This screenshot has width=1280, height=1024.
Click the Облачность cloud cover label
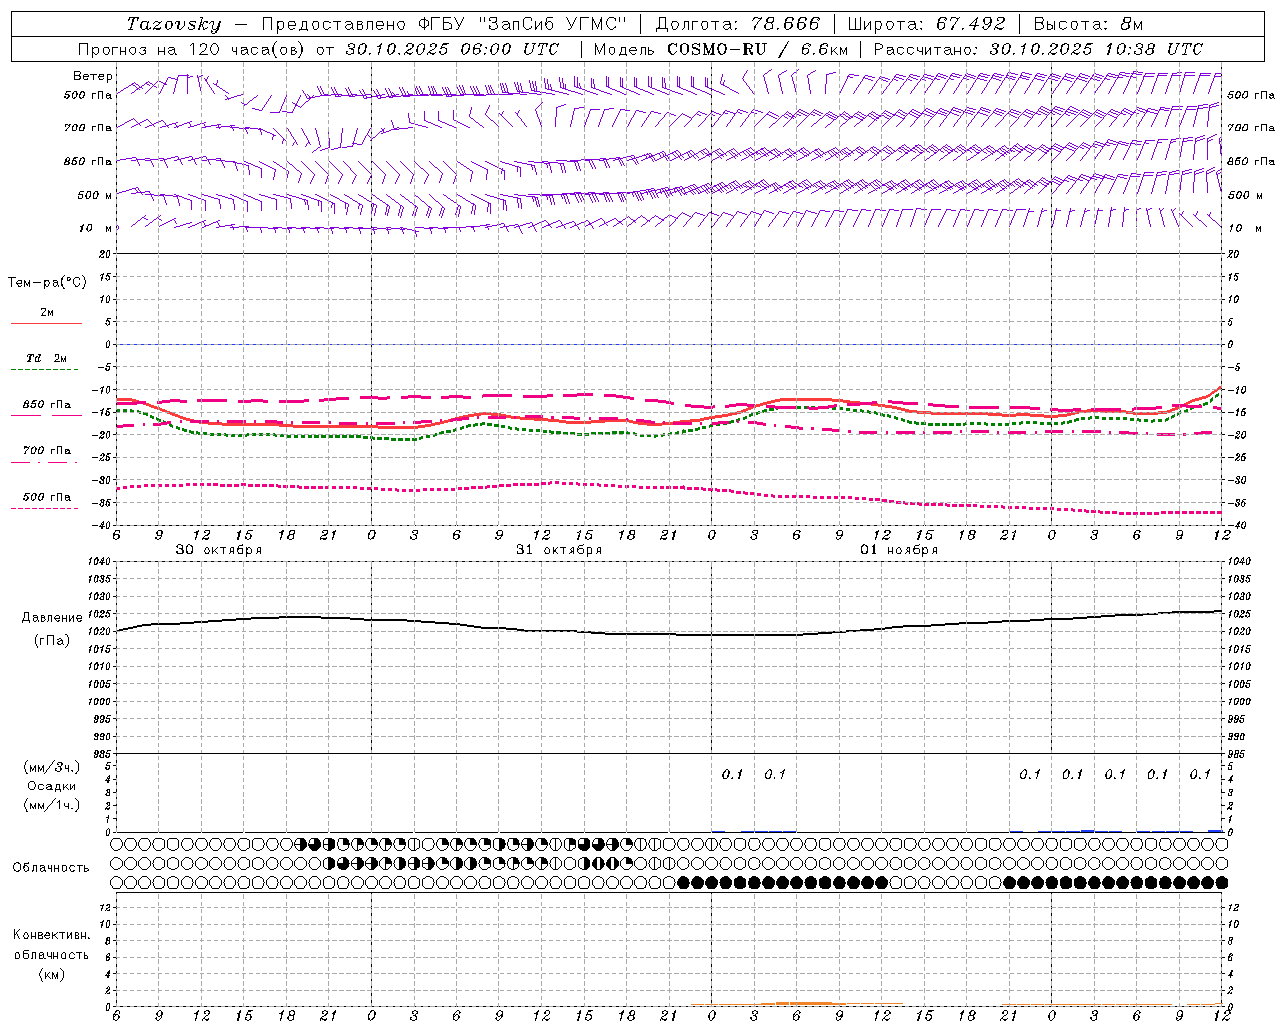click(x=51, y=868)
